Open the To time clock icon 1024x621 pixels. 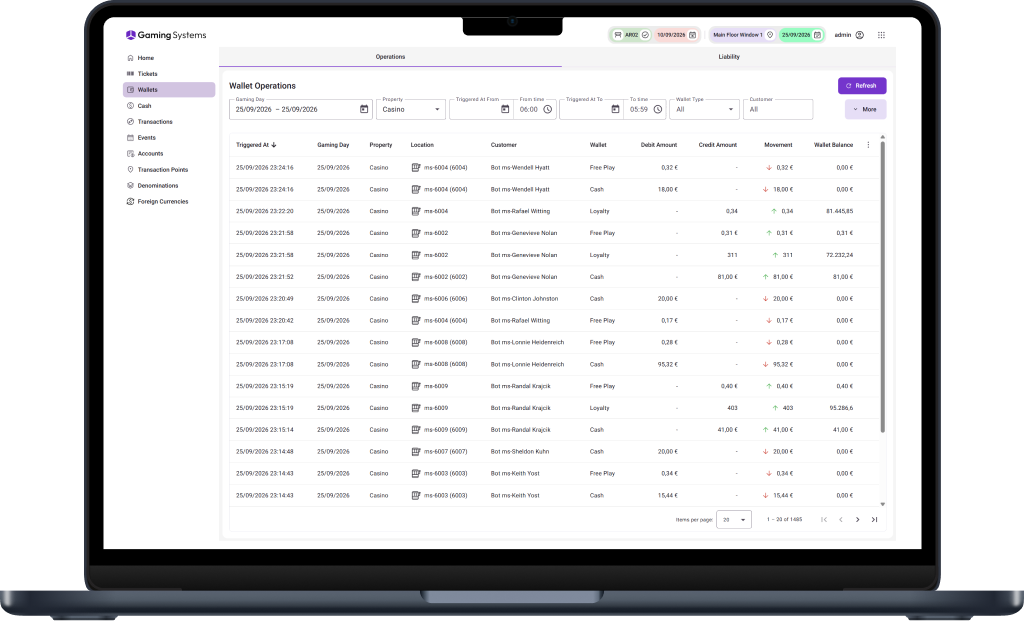(658, 109)
